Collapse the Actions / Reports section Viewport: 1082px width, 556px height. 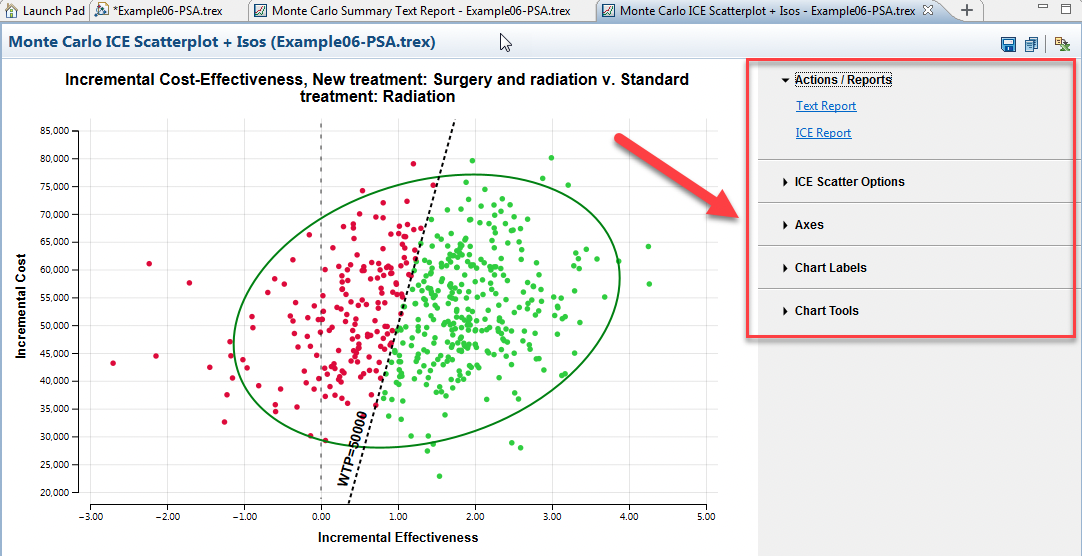[x=785, y=80]
